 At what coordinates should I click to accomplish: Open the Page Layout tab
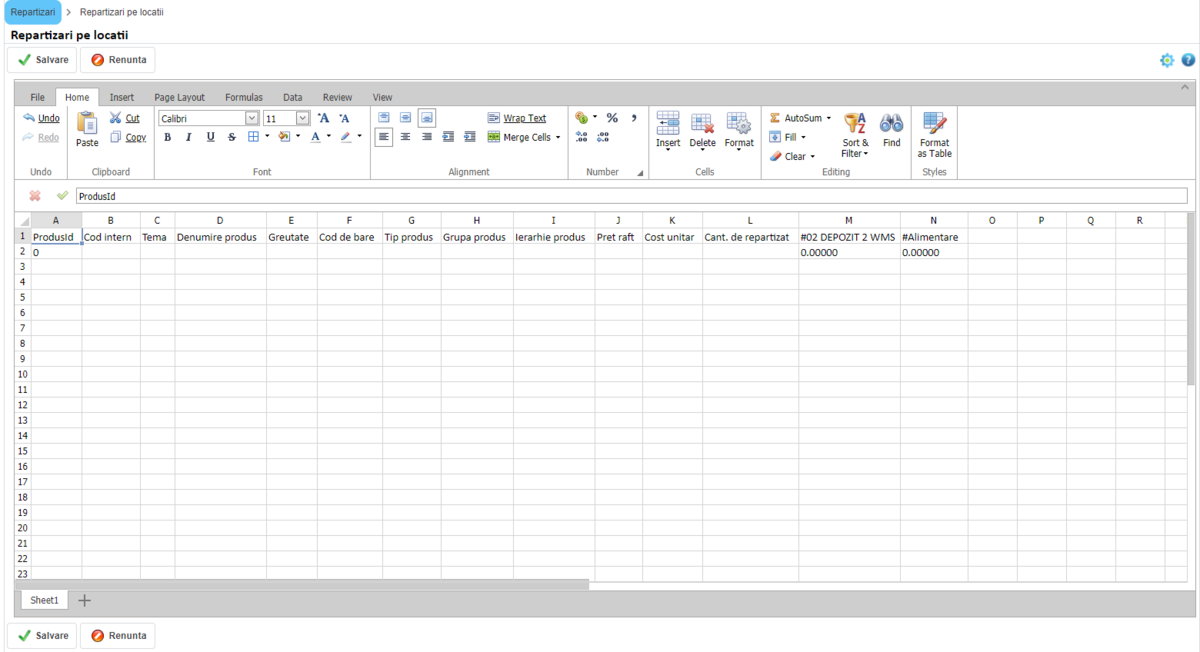pyautogui.click(x=179, y=97)
